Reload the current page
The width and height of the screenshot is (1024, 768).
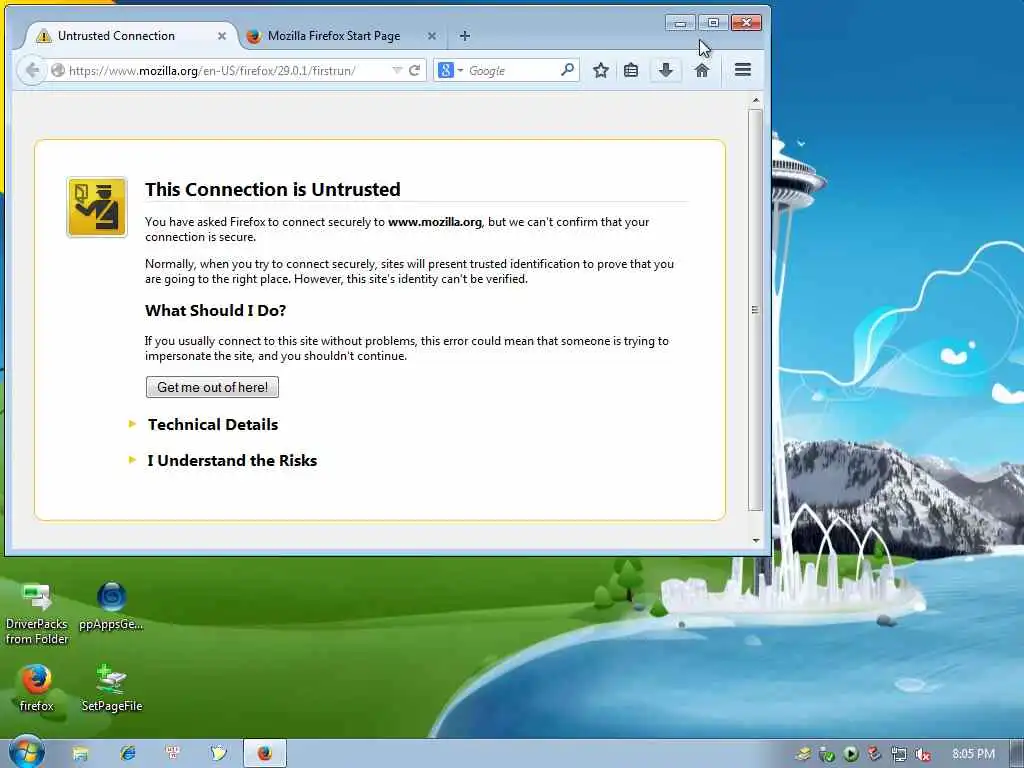[414, 70]
